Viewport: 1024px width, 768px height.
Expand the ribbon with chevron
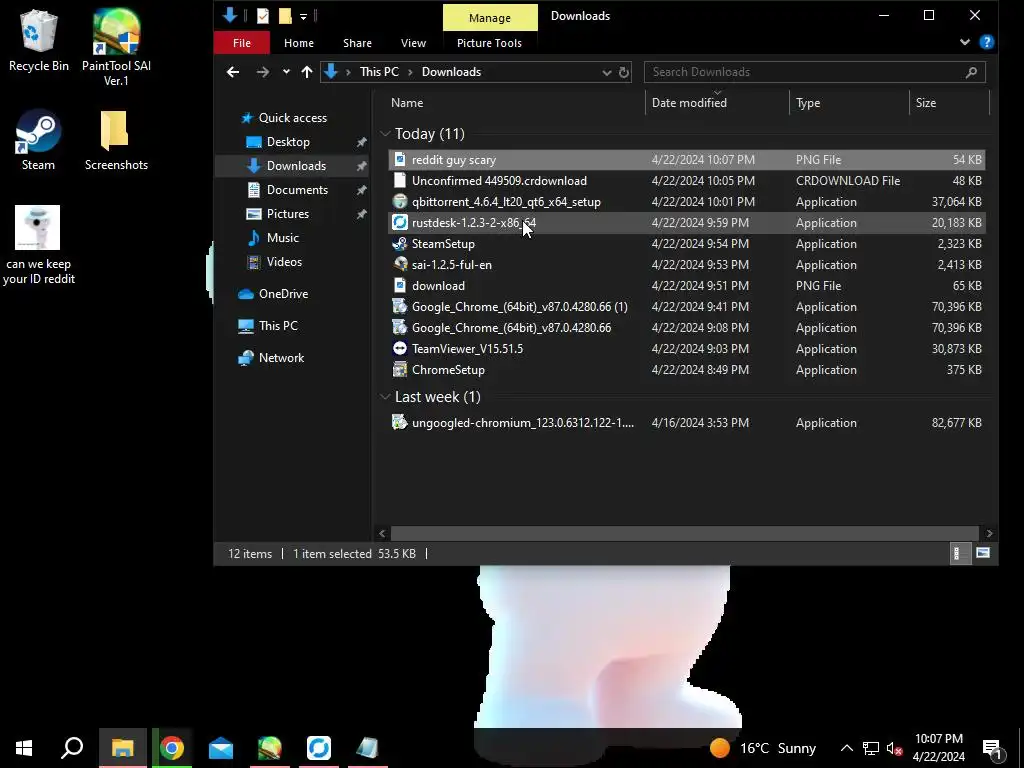coord(965,42)
